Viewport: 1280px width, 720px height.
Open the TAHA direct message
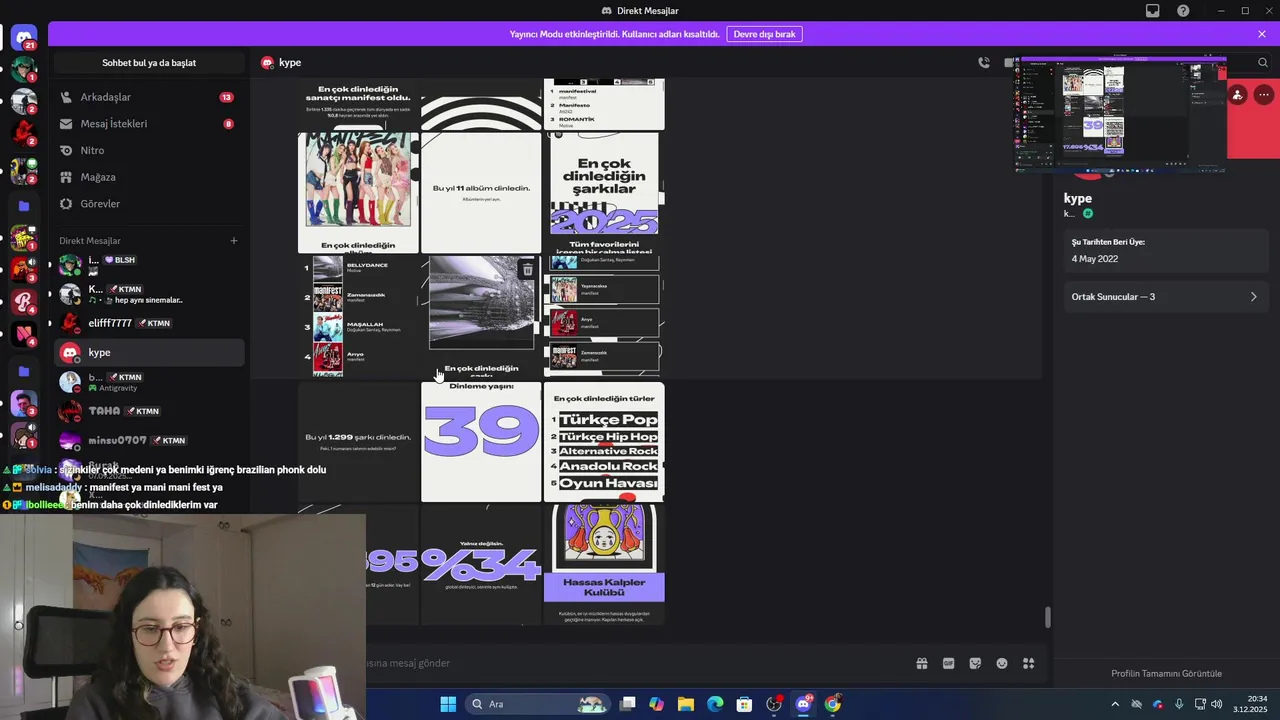(x=148, y=411)
